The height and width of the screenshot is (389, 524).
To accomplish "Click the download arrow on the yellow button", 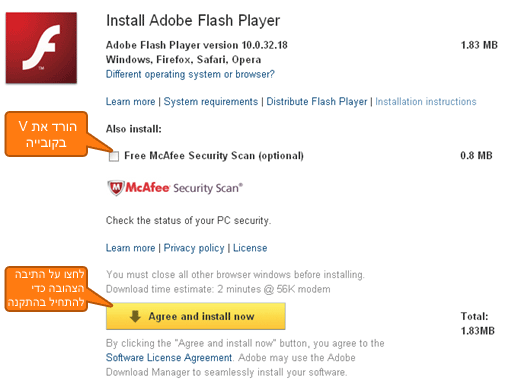I will [x=135, y=316].
